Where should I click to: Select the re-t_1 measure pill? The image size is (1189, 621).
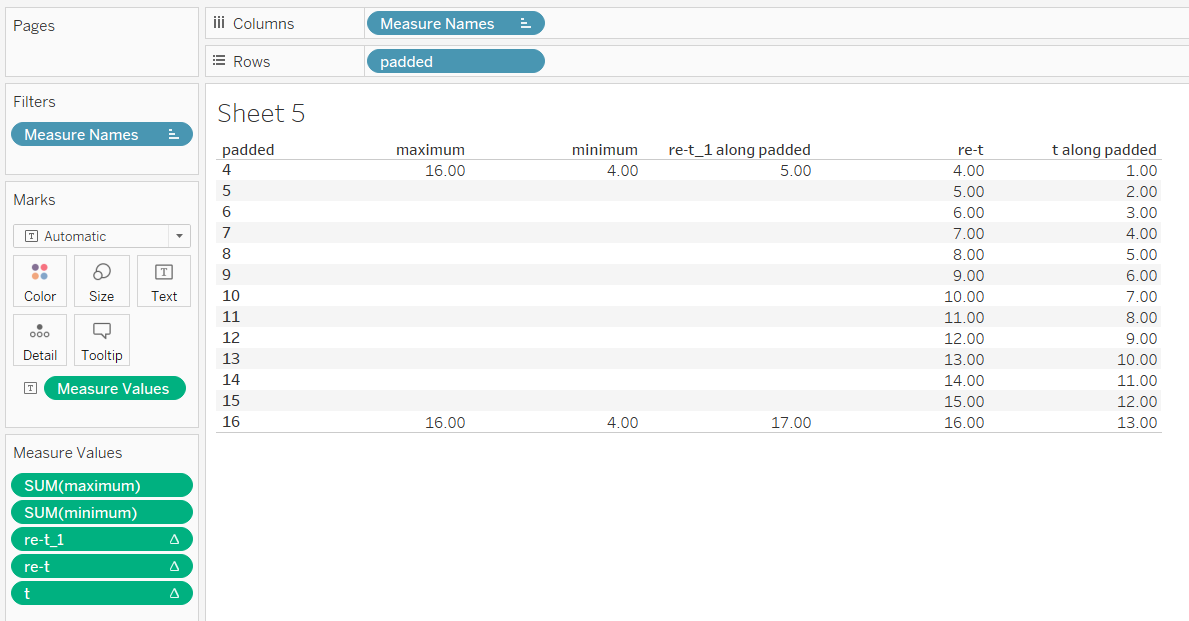[102, 539]
